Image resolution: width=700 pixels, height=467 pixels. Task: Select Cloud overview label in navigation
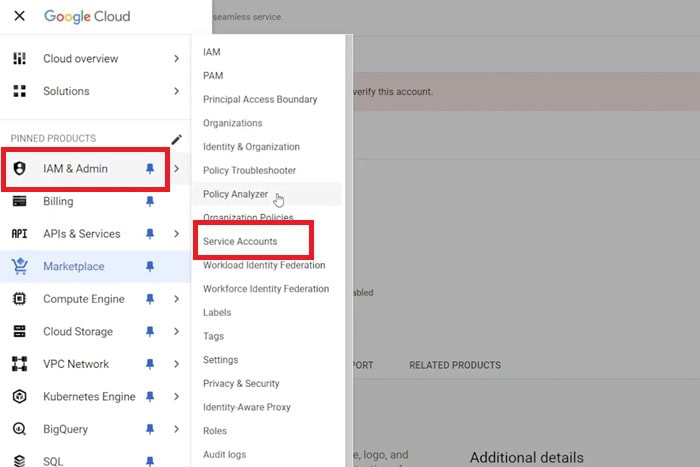(x=81, y=58)
